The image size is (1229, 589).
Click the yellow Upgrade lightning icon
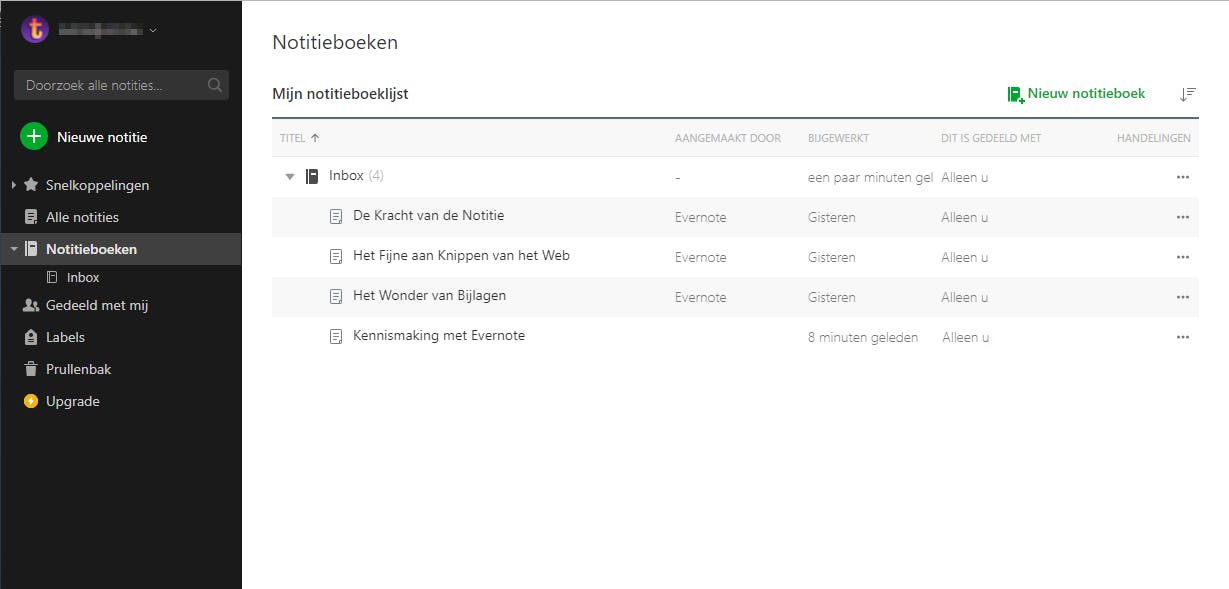31,401
